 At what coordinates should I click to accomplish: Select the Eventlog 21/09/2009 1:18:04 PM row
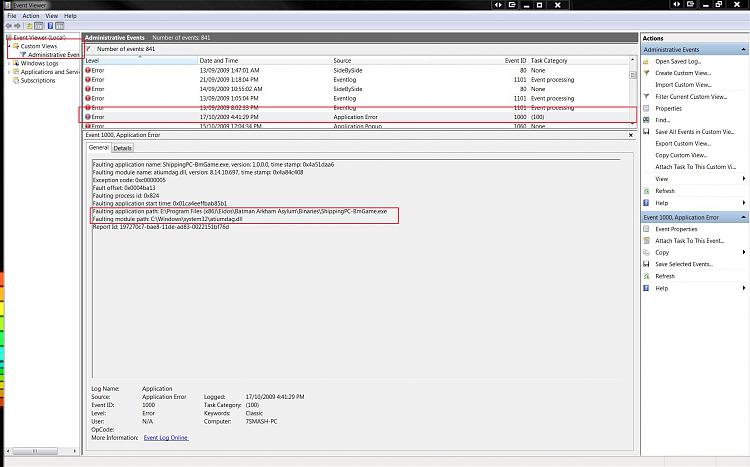[x=358, y=79]
